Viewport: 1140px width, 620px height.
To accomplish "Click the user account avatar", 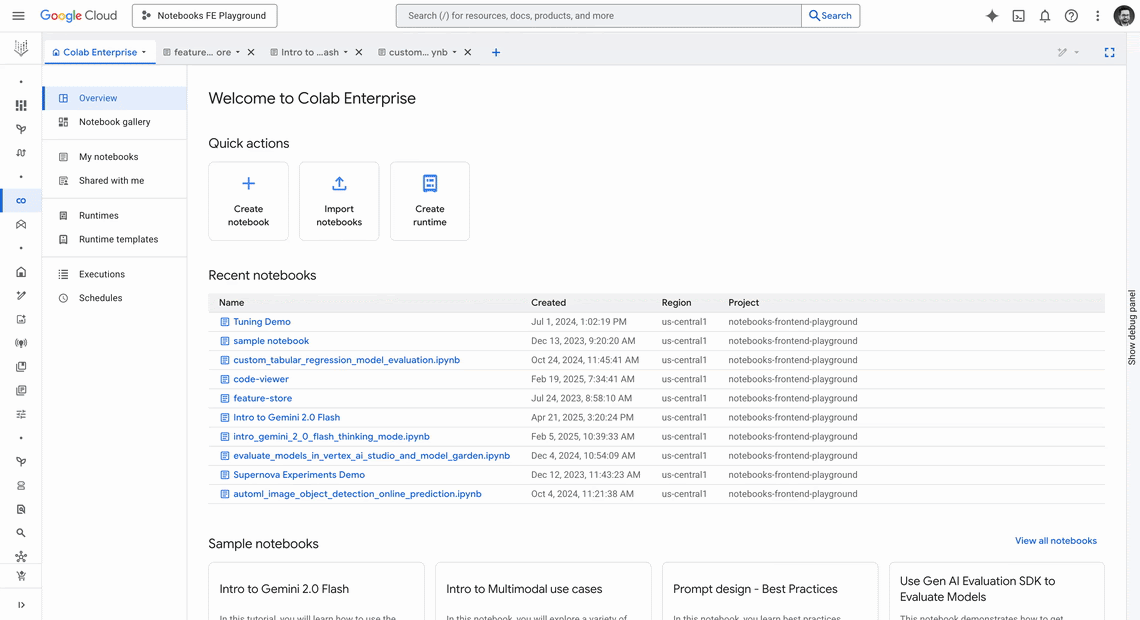I will (1123, 15).
